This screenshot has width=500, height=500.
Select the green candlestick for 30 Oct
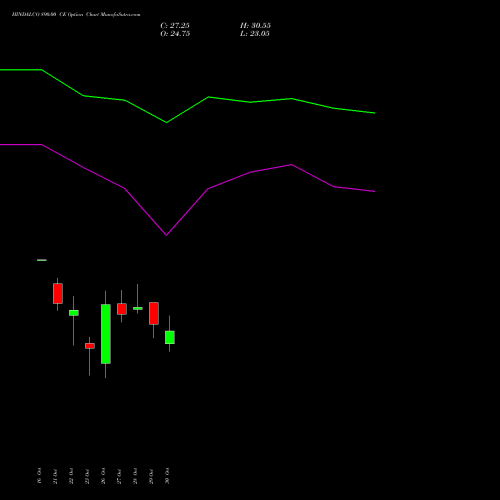coord(170,337)
